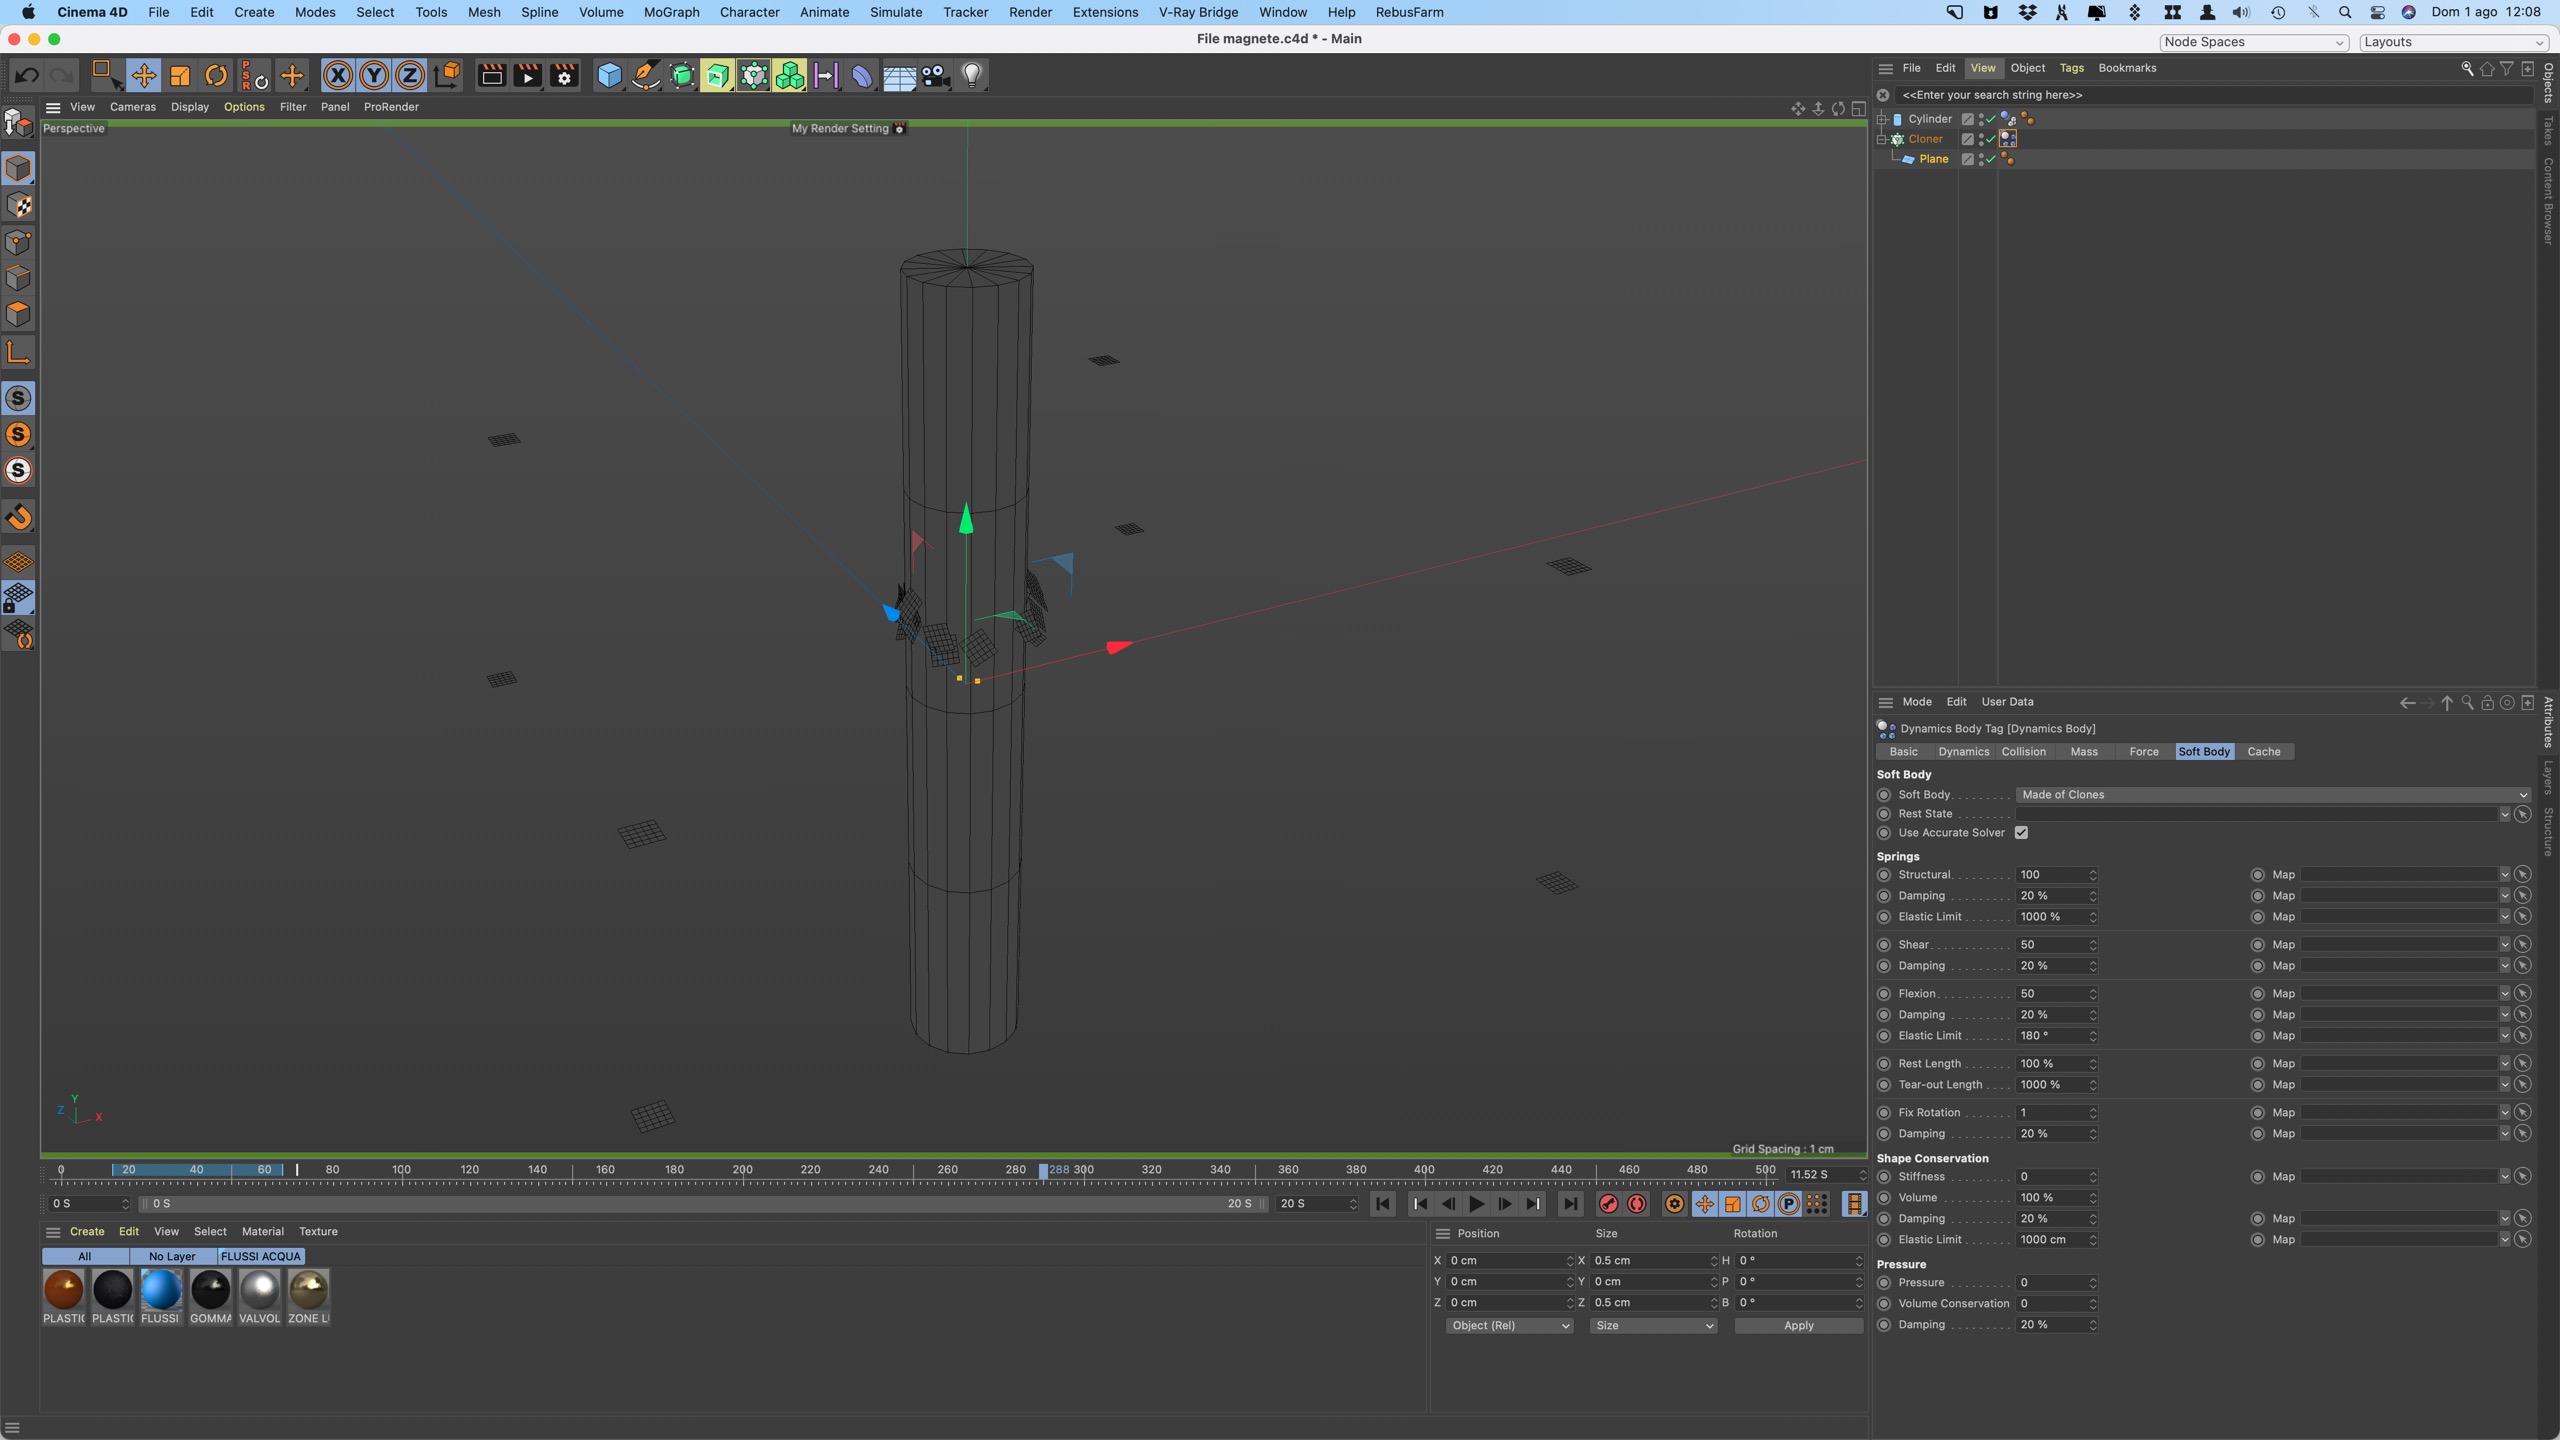Toggle the X axis lock

(338, 76)
